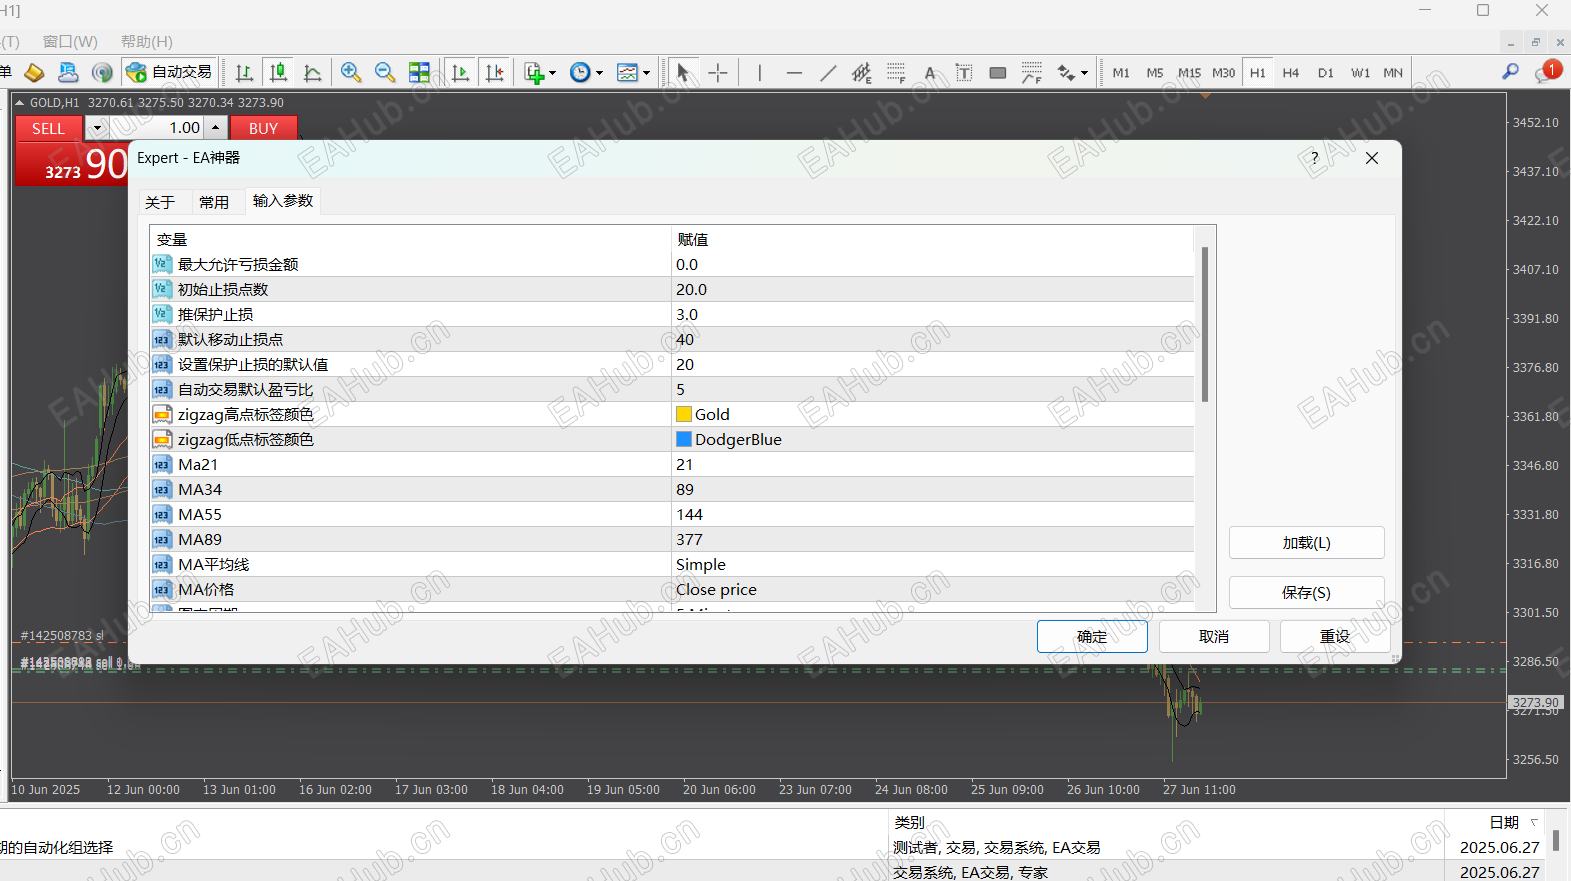Switch to the 常用 tab

pos(214,202)
